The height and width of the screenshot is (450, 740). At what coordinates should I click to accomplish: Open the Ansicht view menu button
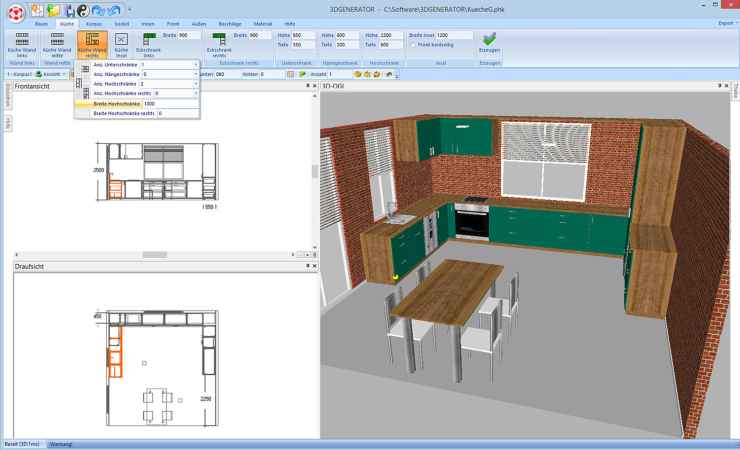click(49, 74)
